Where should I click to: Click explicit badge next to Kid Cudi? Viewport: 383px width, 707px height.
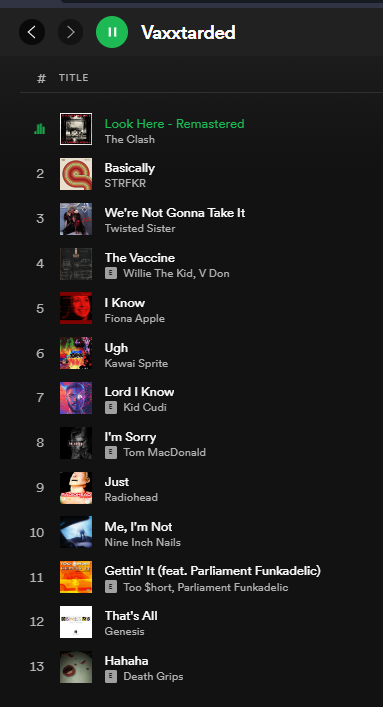[x=111, y=408]
